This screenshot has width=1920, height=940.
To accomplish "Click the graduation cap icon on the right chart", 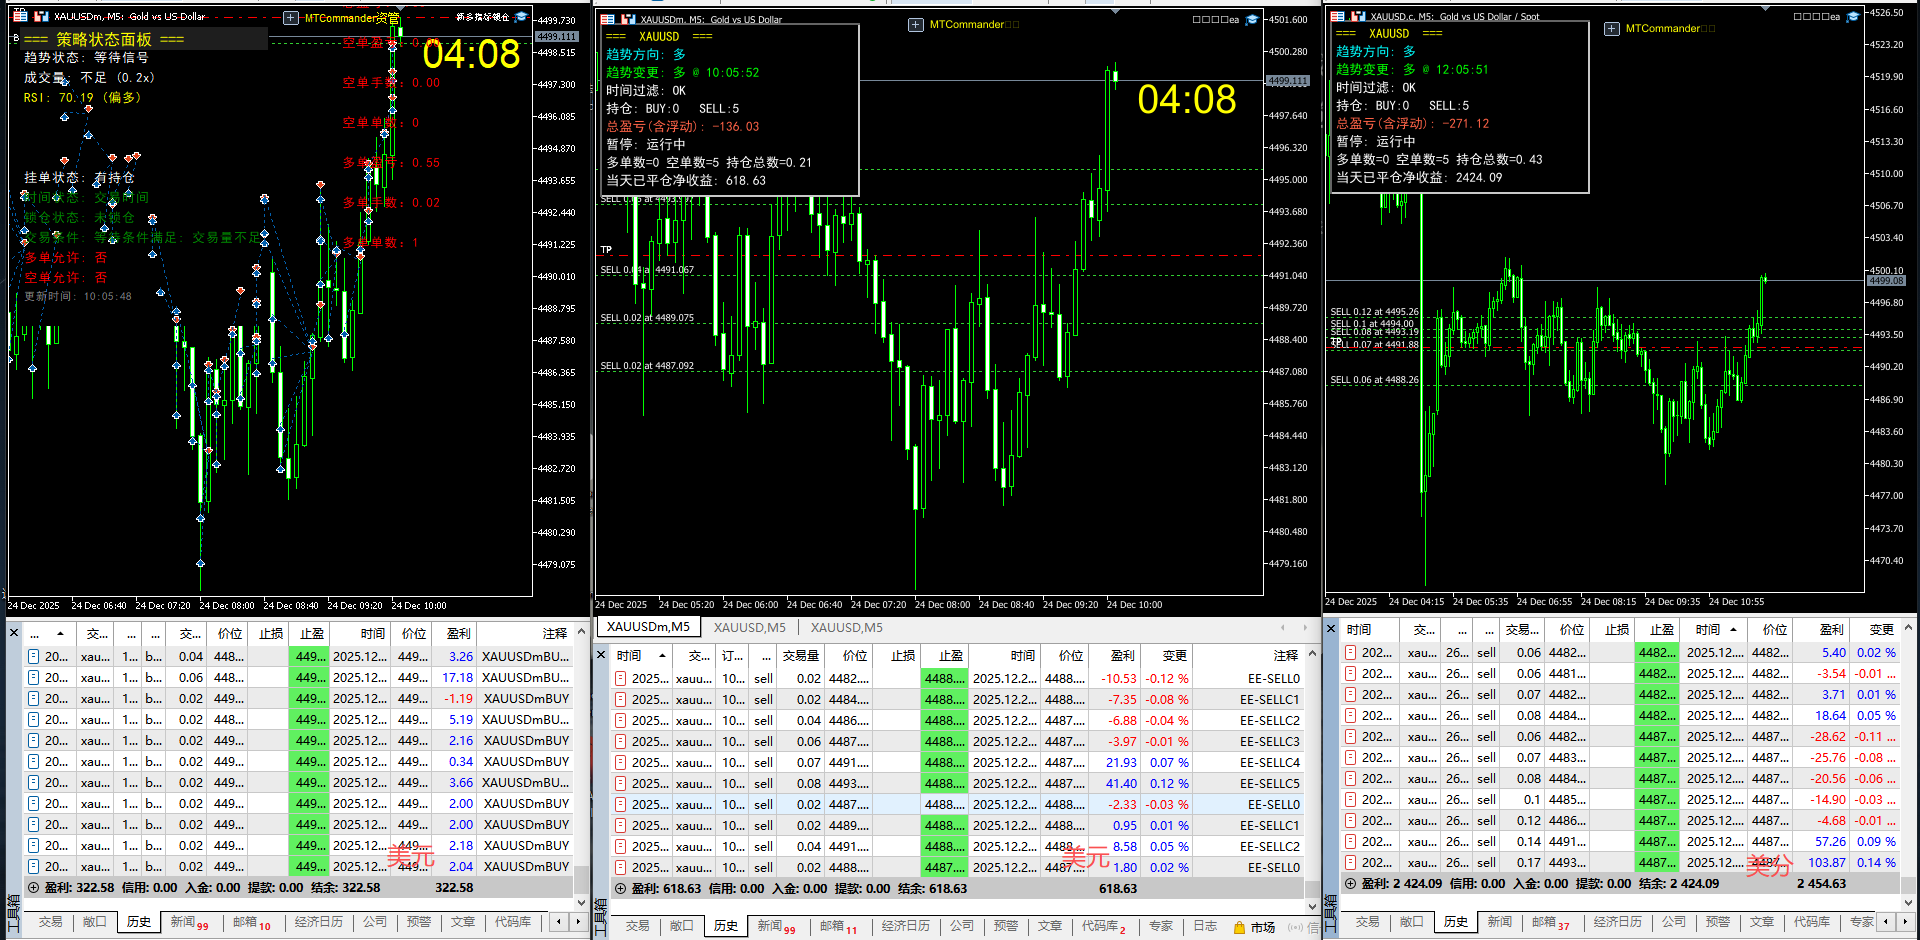I will 1852,16.
